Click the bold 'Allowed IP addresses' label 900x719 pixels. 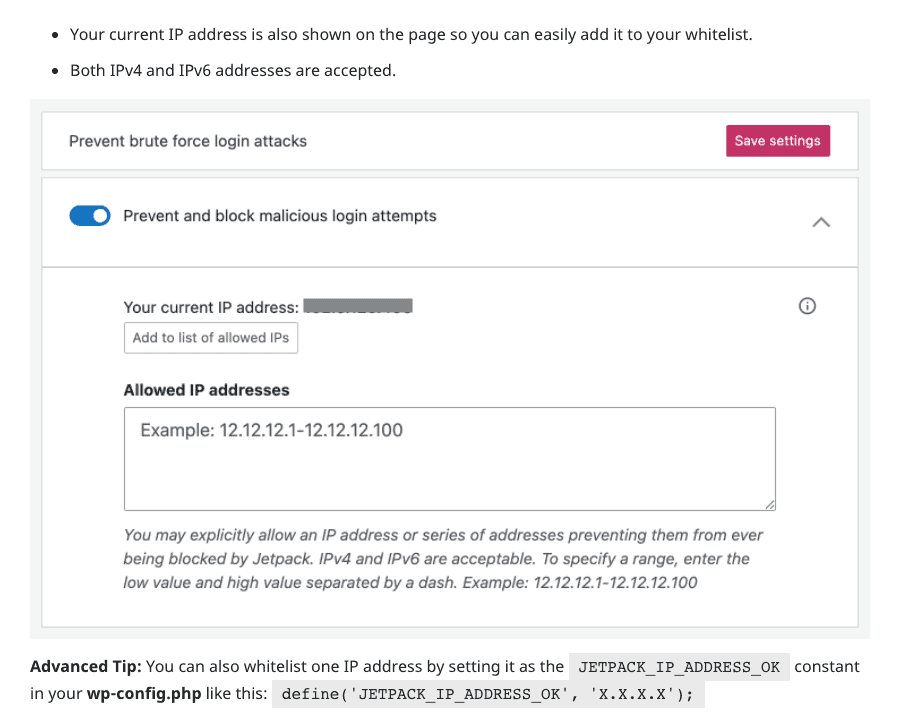(x=207, y=390)
